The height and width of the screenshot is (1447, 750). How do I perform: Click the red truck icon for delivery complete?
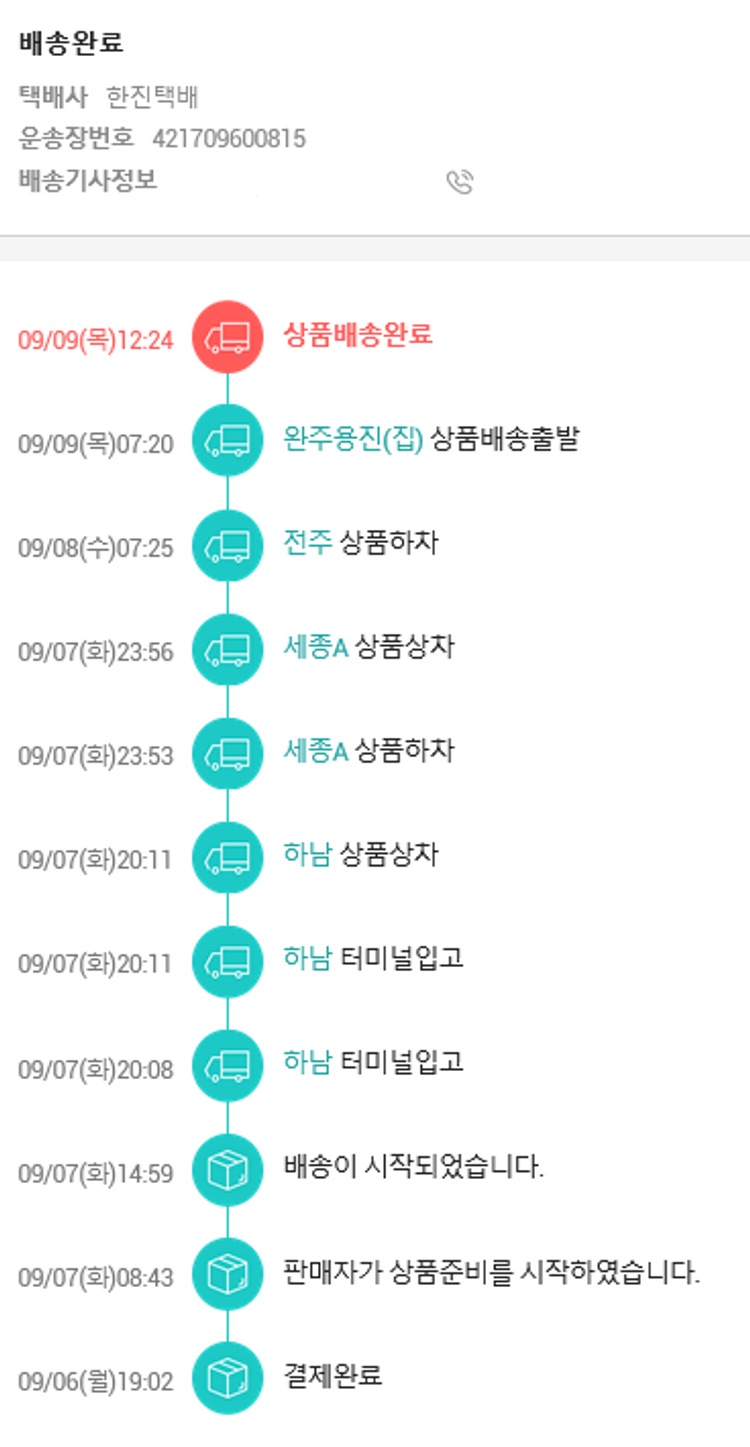(x=227, y=337)
